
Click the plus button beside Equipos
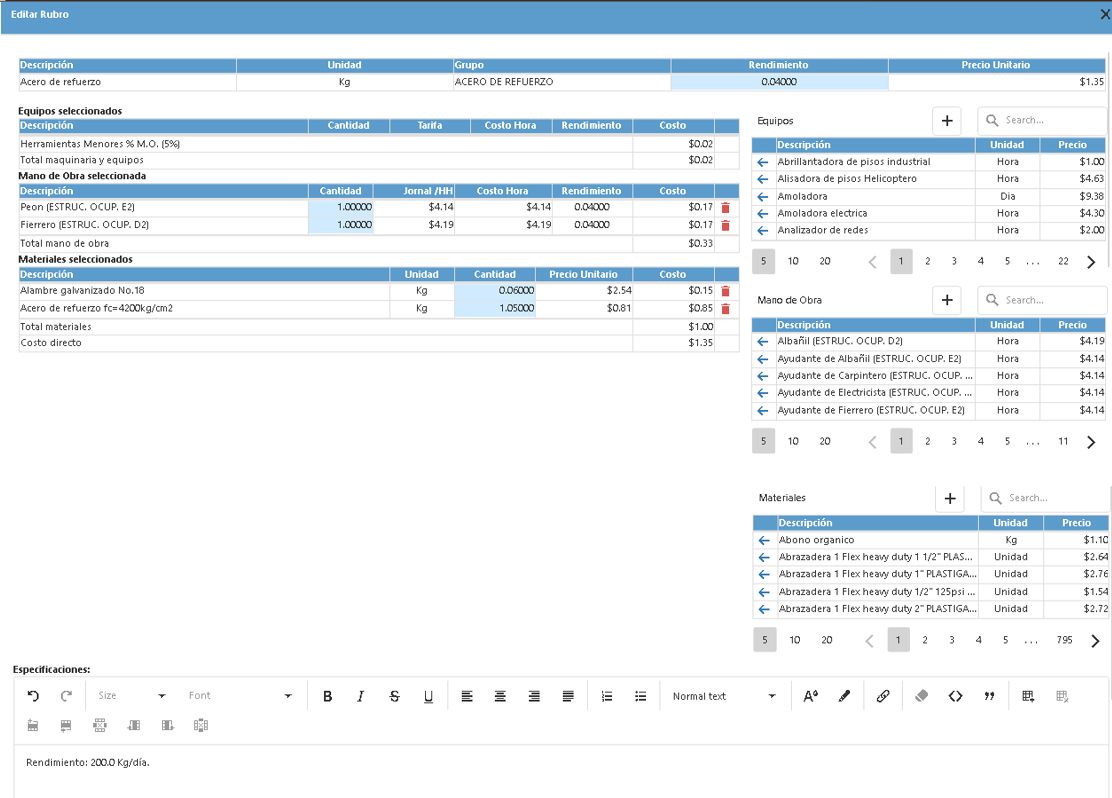[946, 121]
